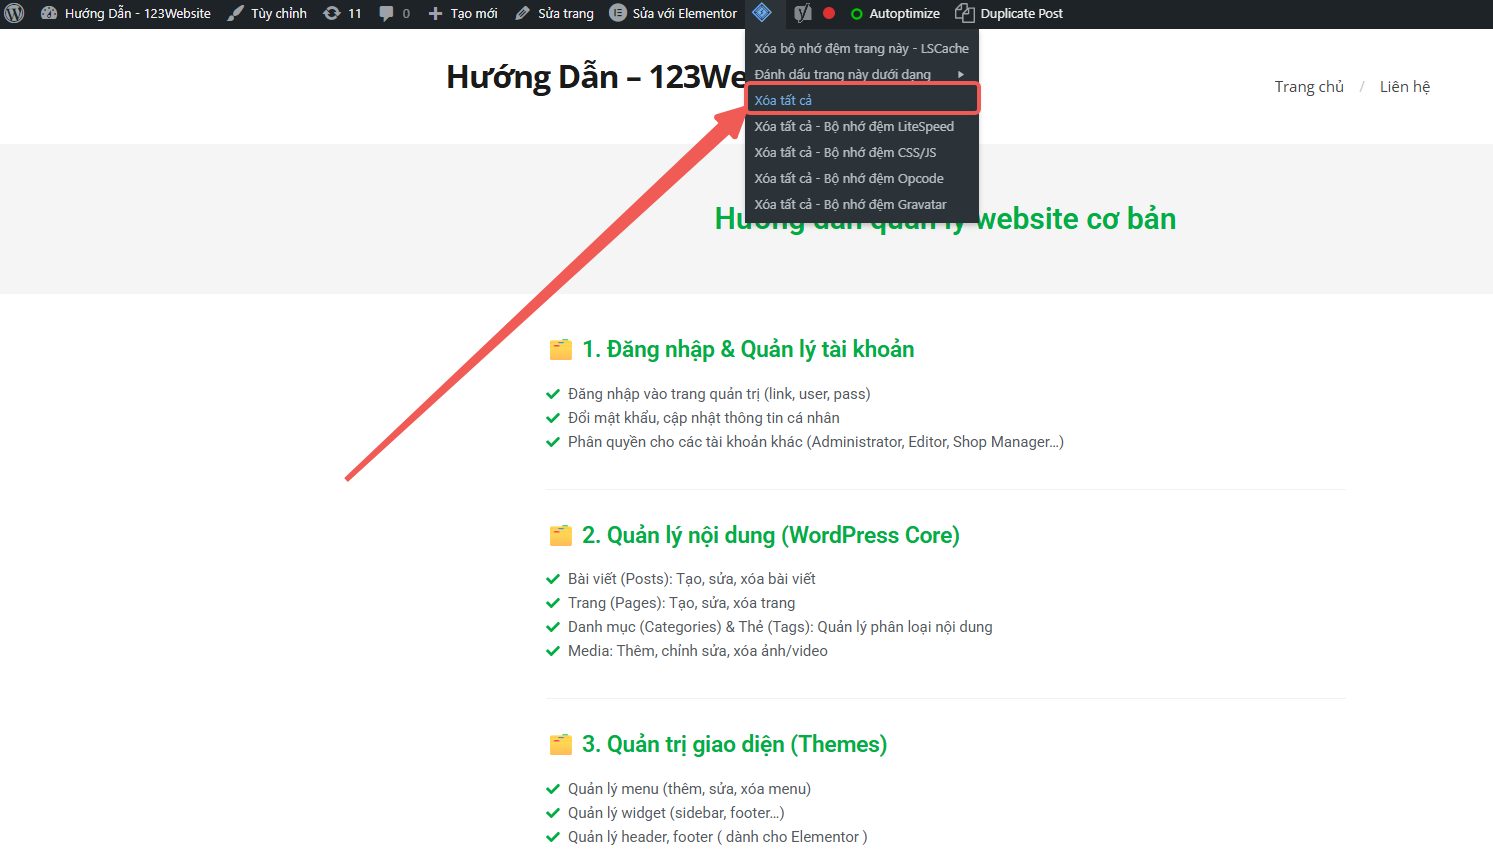
Task: Select the highlighted Xóa tất cả option
Action: click(783, 100)
